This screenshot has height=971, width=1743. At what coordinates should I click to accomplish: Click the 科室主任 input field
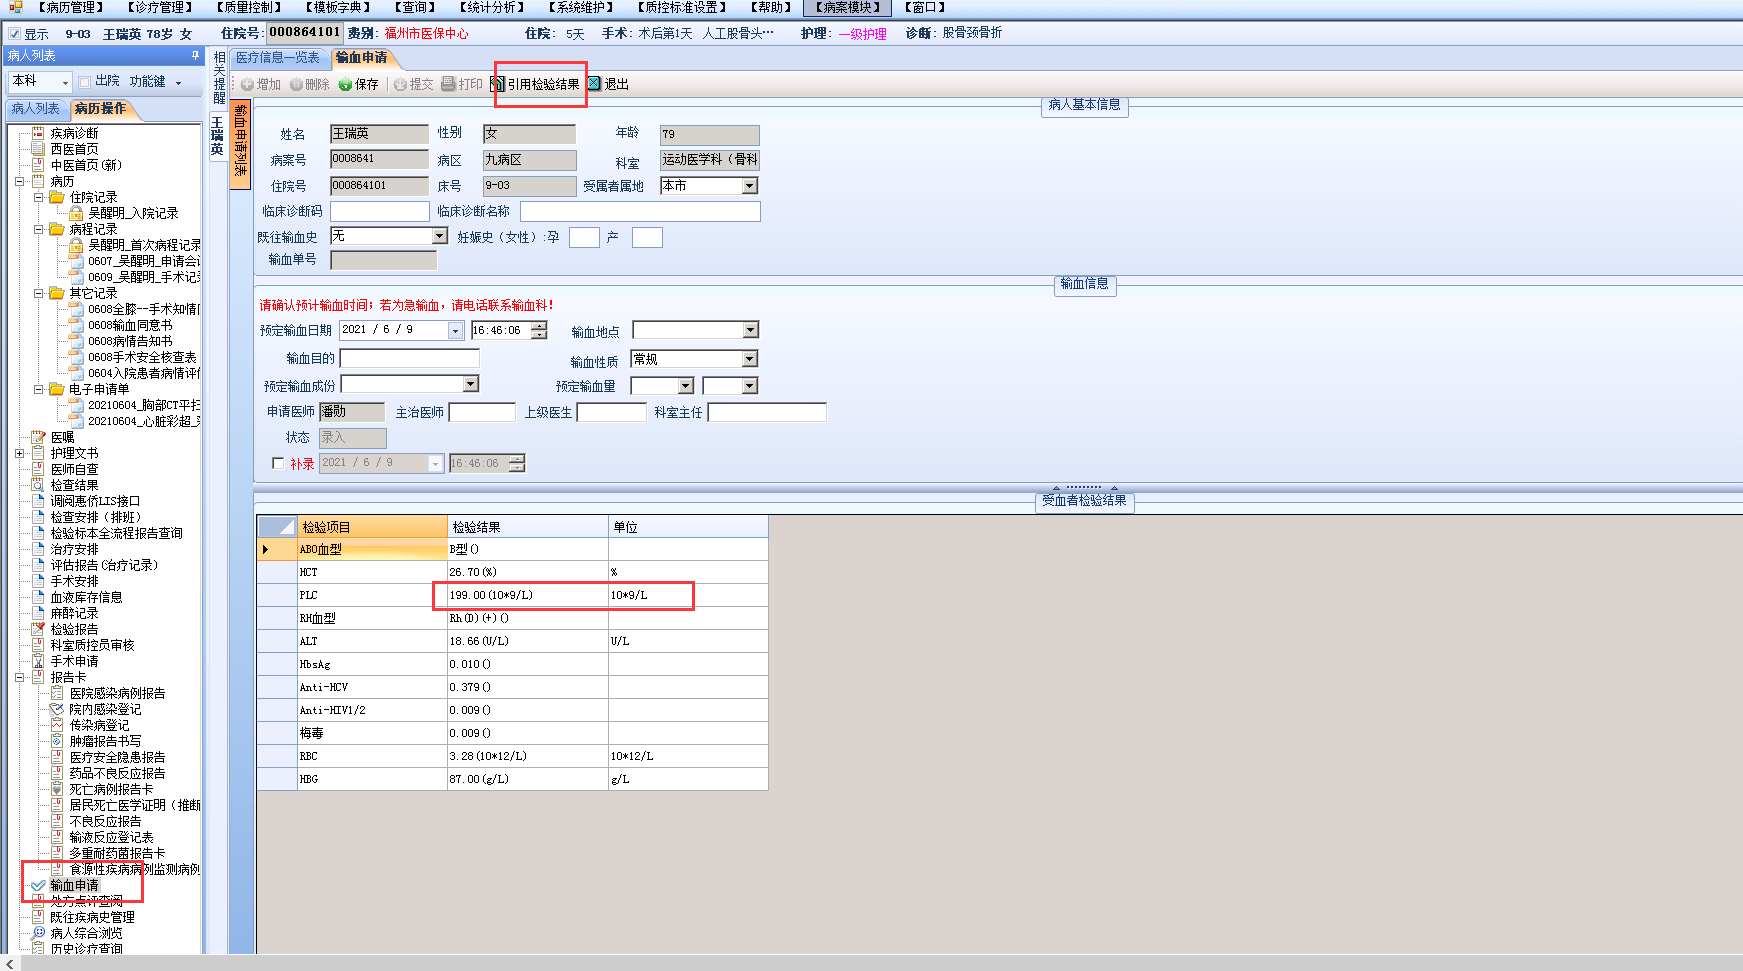click(x=767, y=412)
